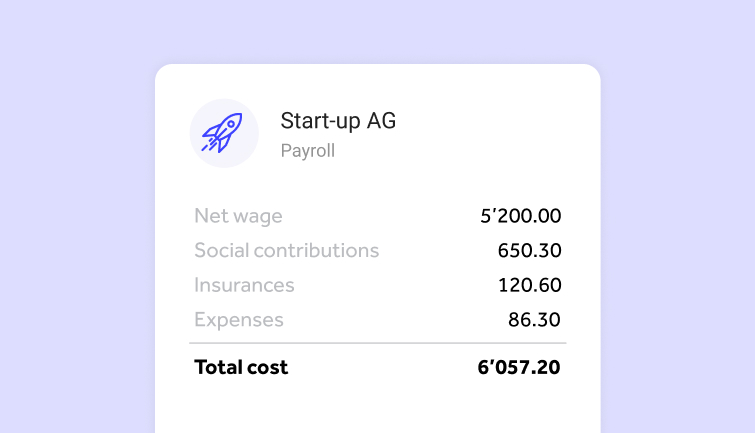This screenshot has height=433, width=755.
Task: Click the 650.30 social contributions value
Action: coord(529,250)
